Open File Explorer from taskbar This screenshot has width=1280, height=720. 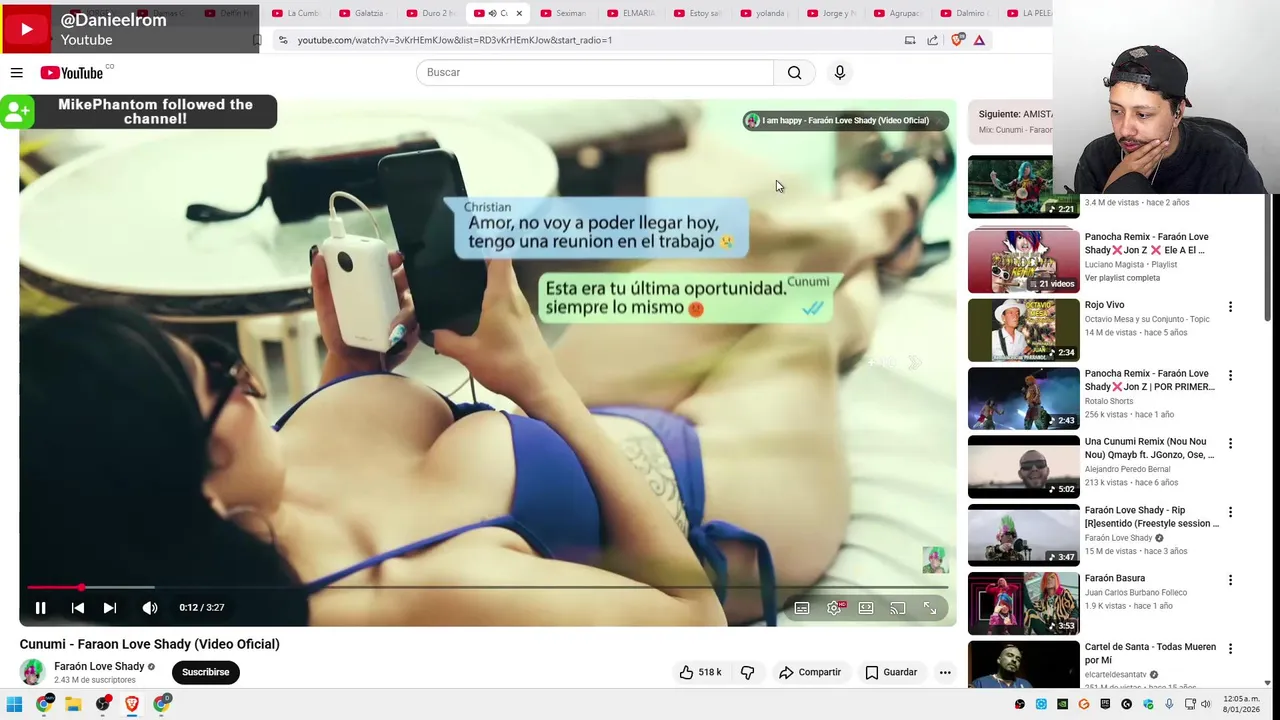click(73, 704)
